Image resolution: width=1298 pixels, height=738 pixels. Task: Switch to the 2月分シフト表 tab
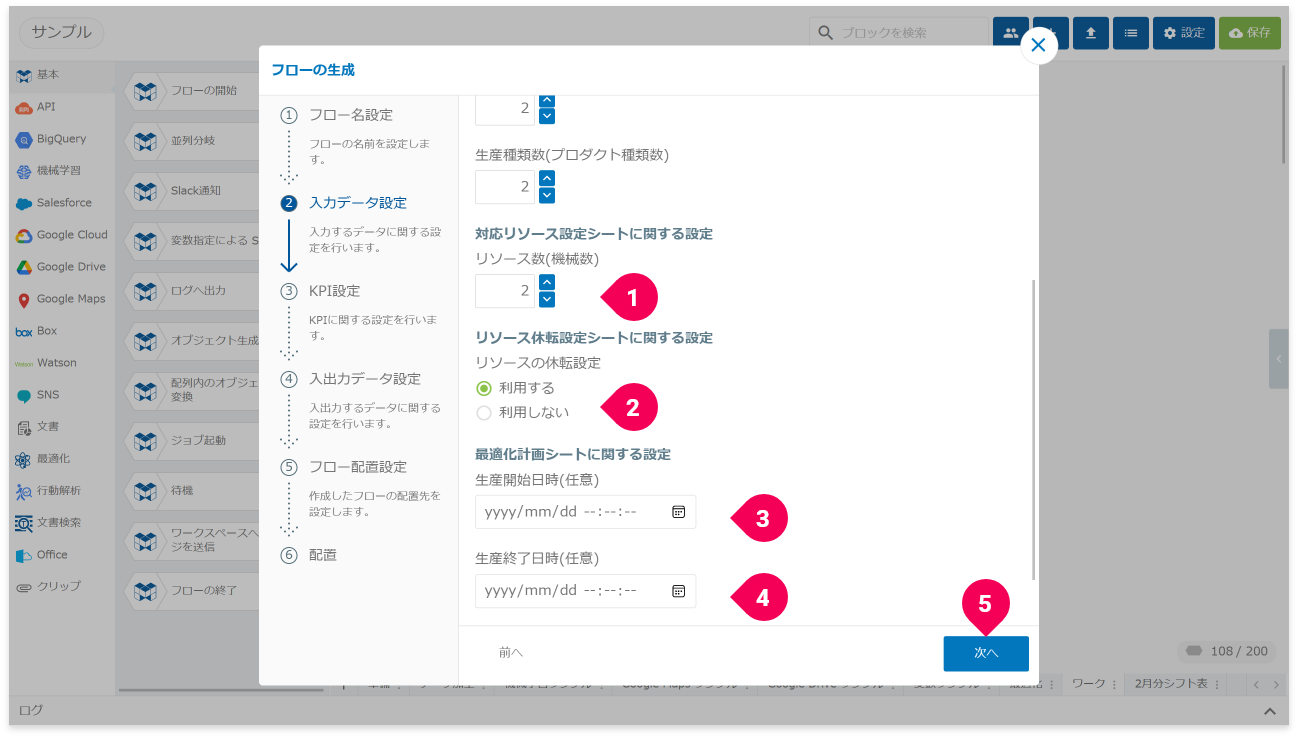click(1171, 685)
